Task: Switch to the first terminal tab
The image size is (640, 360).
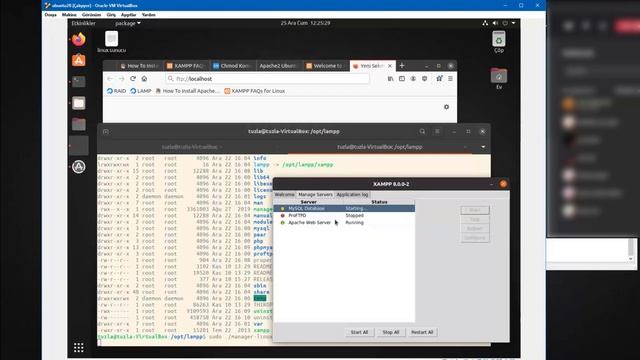Action: pyautogui.click(x=192, y=147)
